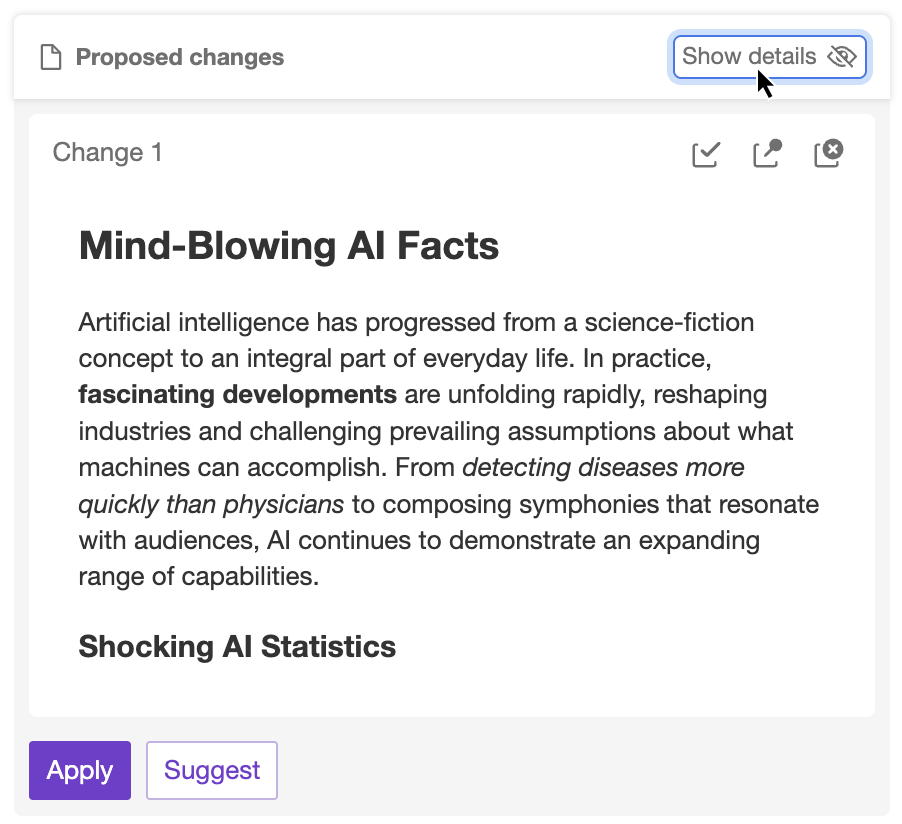Click the crossed-out eye icon

tap(842, 57)
